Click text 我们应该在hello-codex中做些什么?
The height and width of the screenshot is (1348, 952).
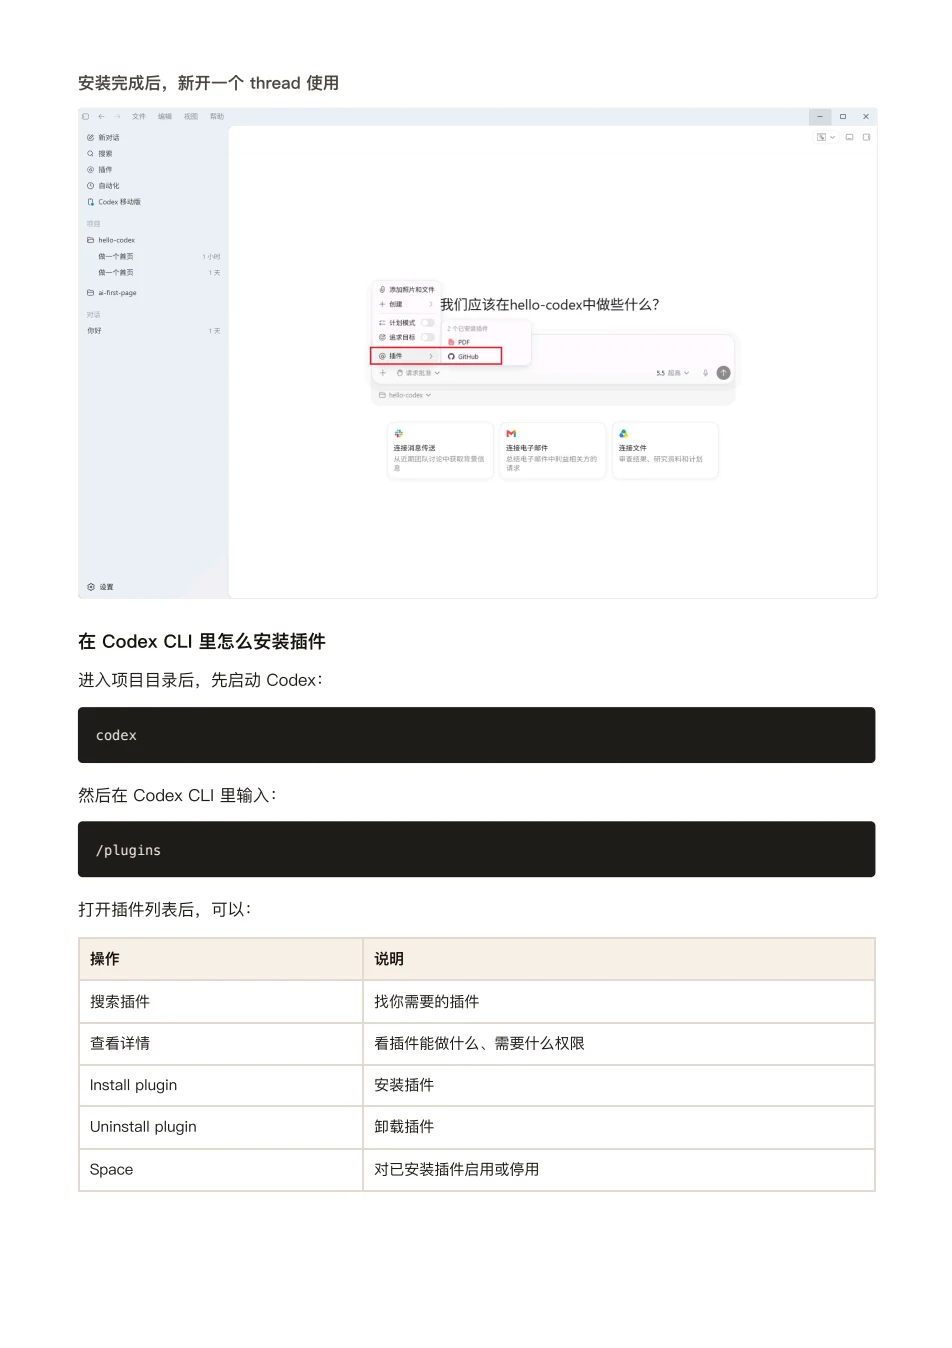point(550,304)
